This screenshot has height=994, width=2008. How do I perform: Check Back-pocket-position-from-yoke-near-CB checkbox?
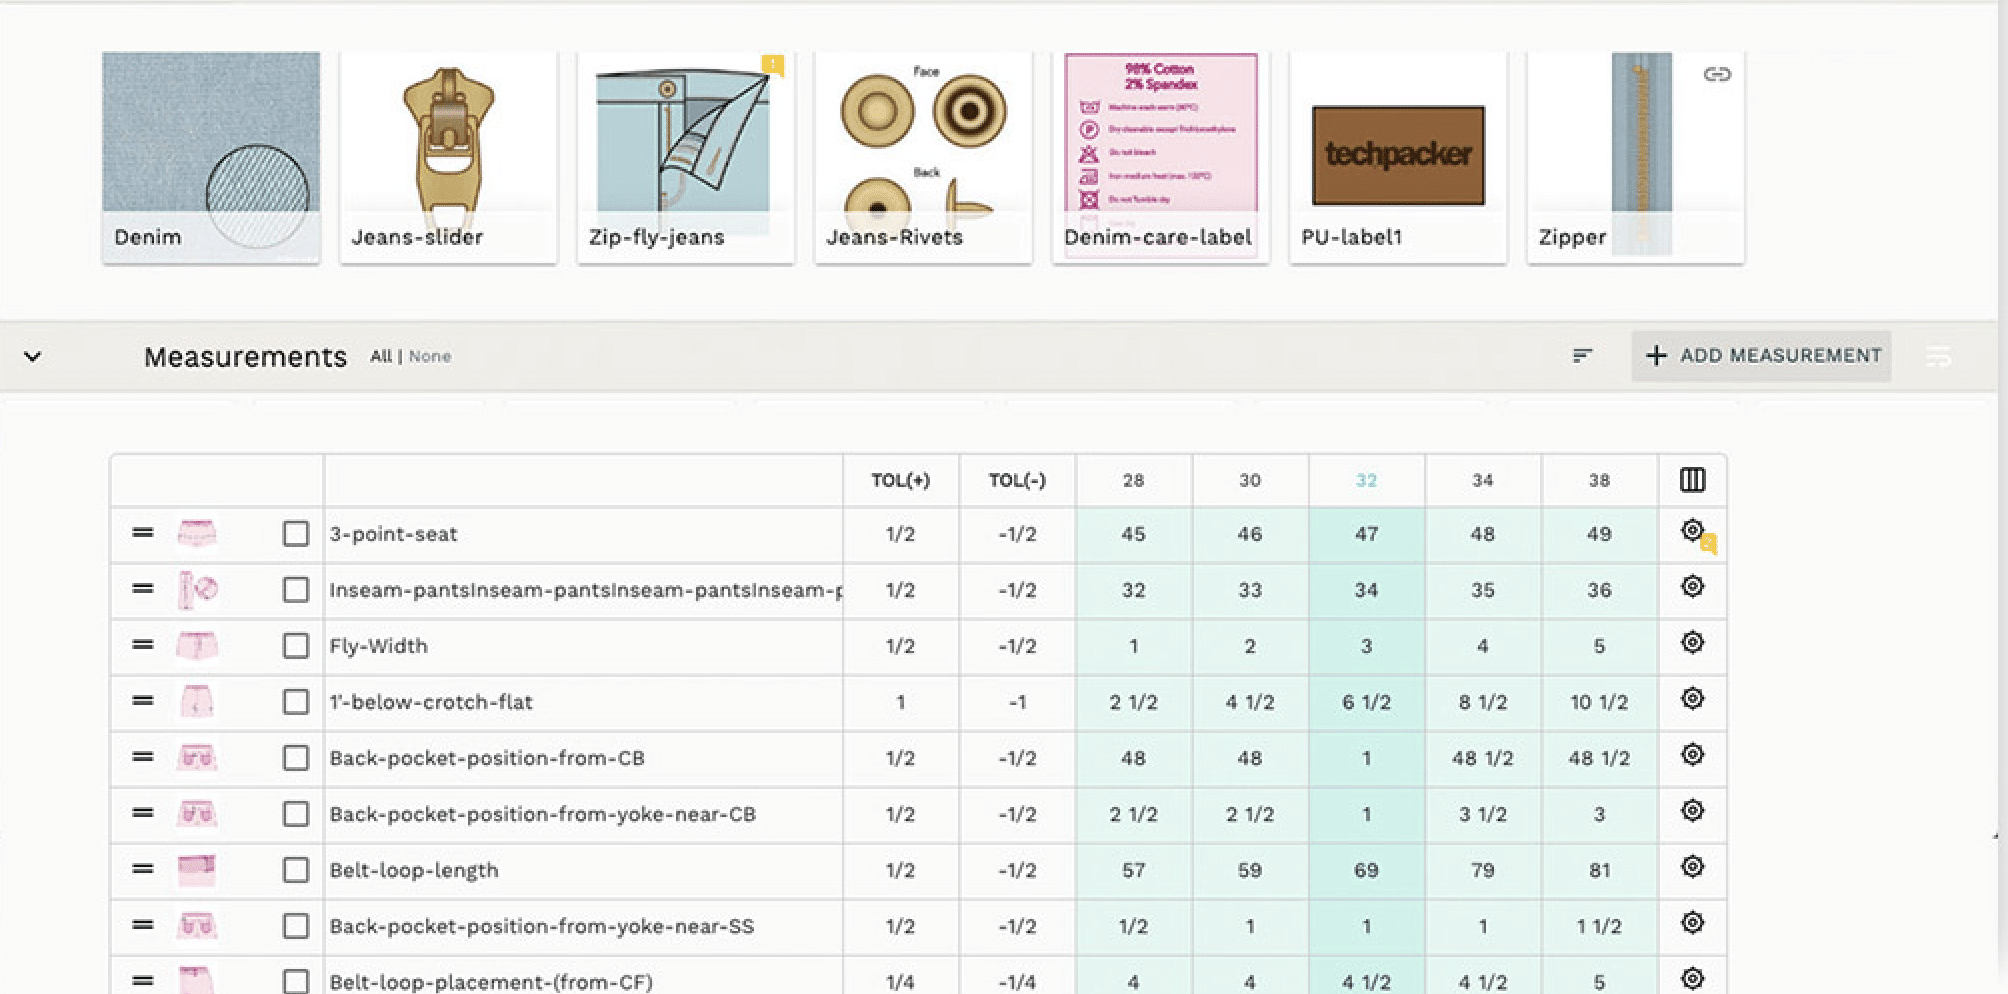pos(296,814)
